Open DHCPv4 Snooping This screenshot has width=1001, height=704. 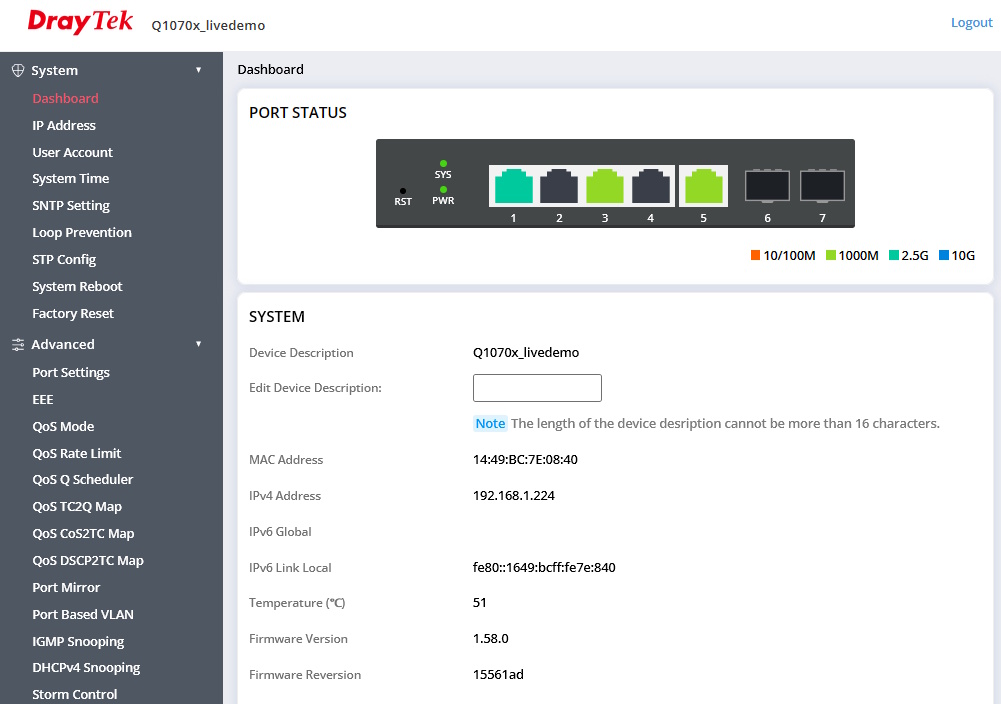click(x=86, y=668)
